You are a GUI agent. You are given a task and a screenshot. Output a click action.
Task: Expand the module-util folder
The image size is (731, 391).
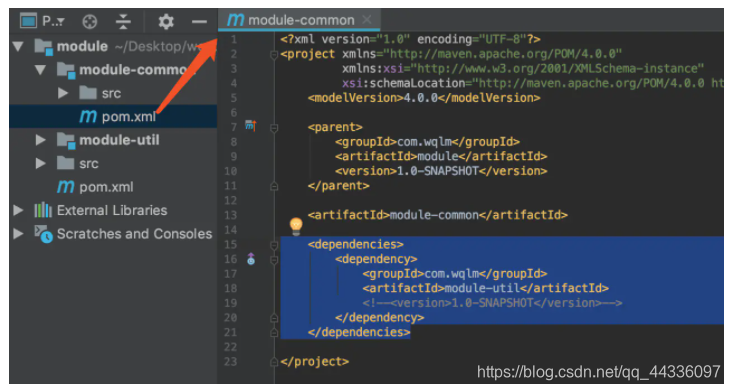click(x=41, y=140)
